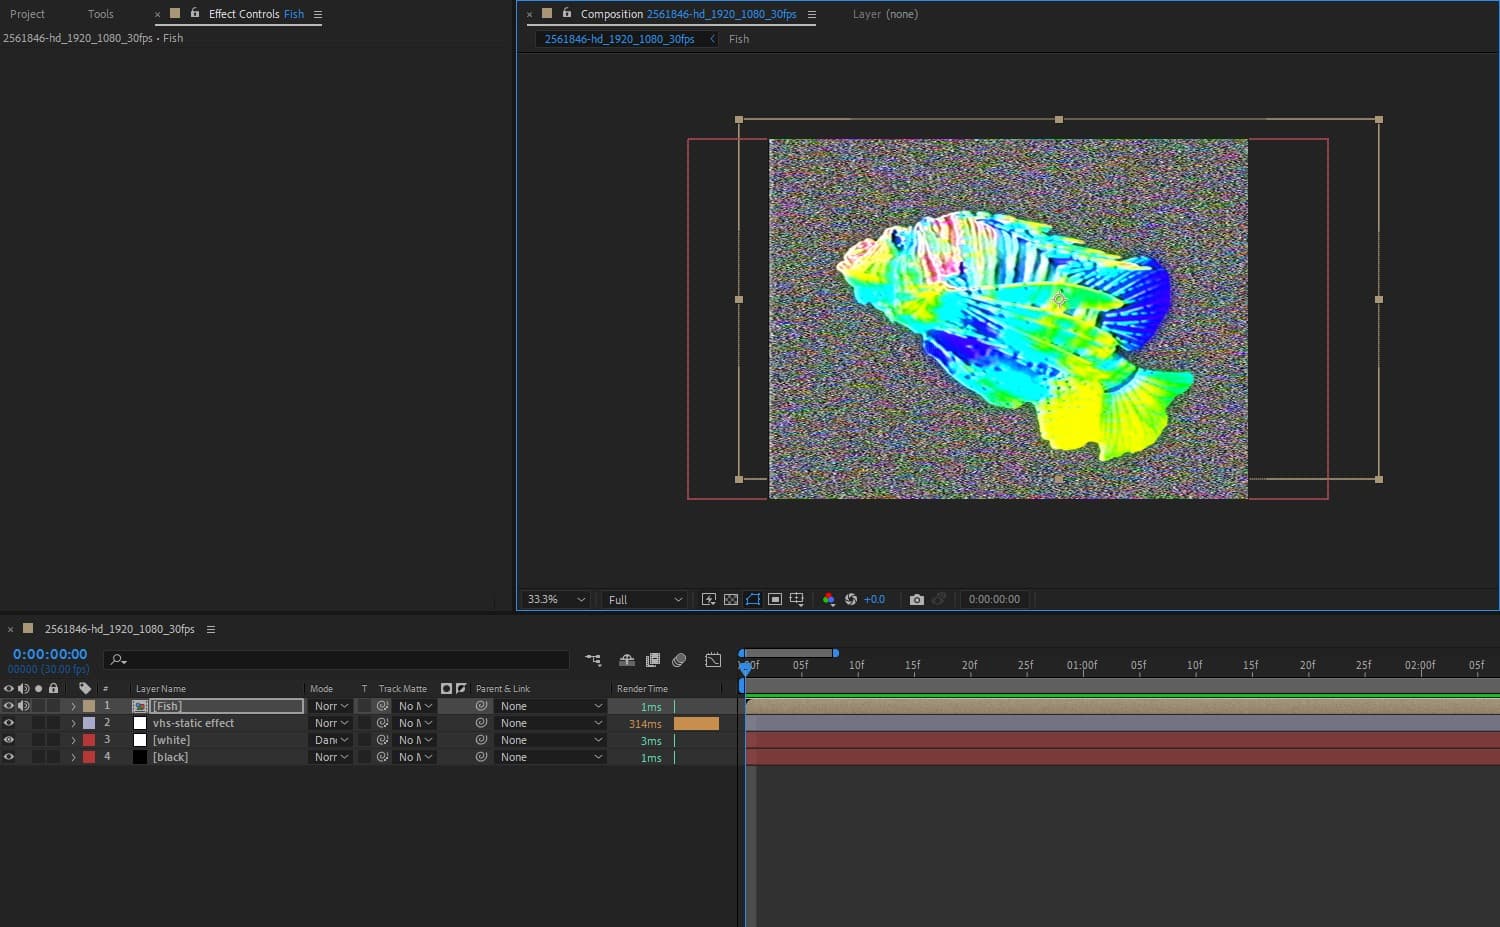Open the Composition panel menu
The height and width of the screenshot is (927, 1500).
click(x=811, y=14)
